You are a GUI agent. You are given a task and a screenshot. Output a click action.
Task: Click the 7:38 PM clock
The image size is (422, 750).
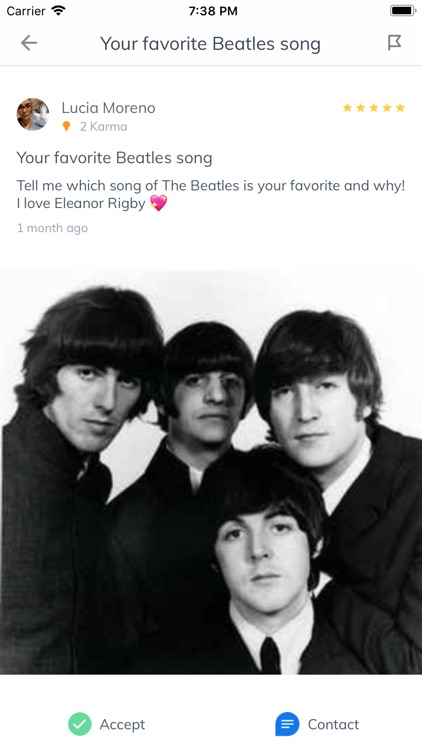point(213,11)
